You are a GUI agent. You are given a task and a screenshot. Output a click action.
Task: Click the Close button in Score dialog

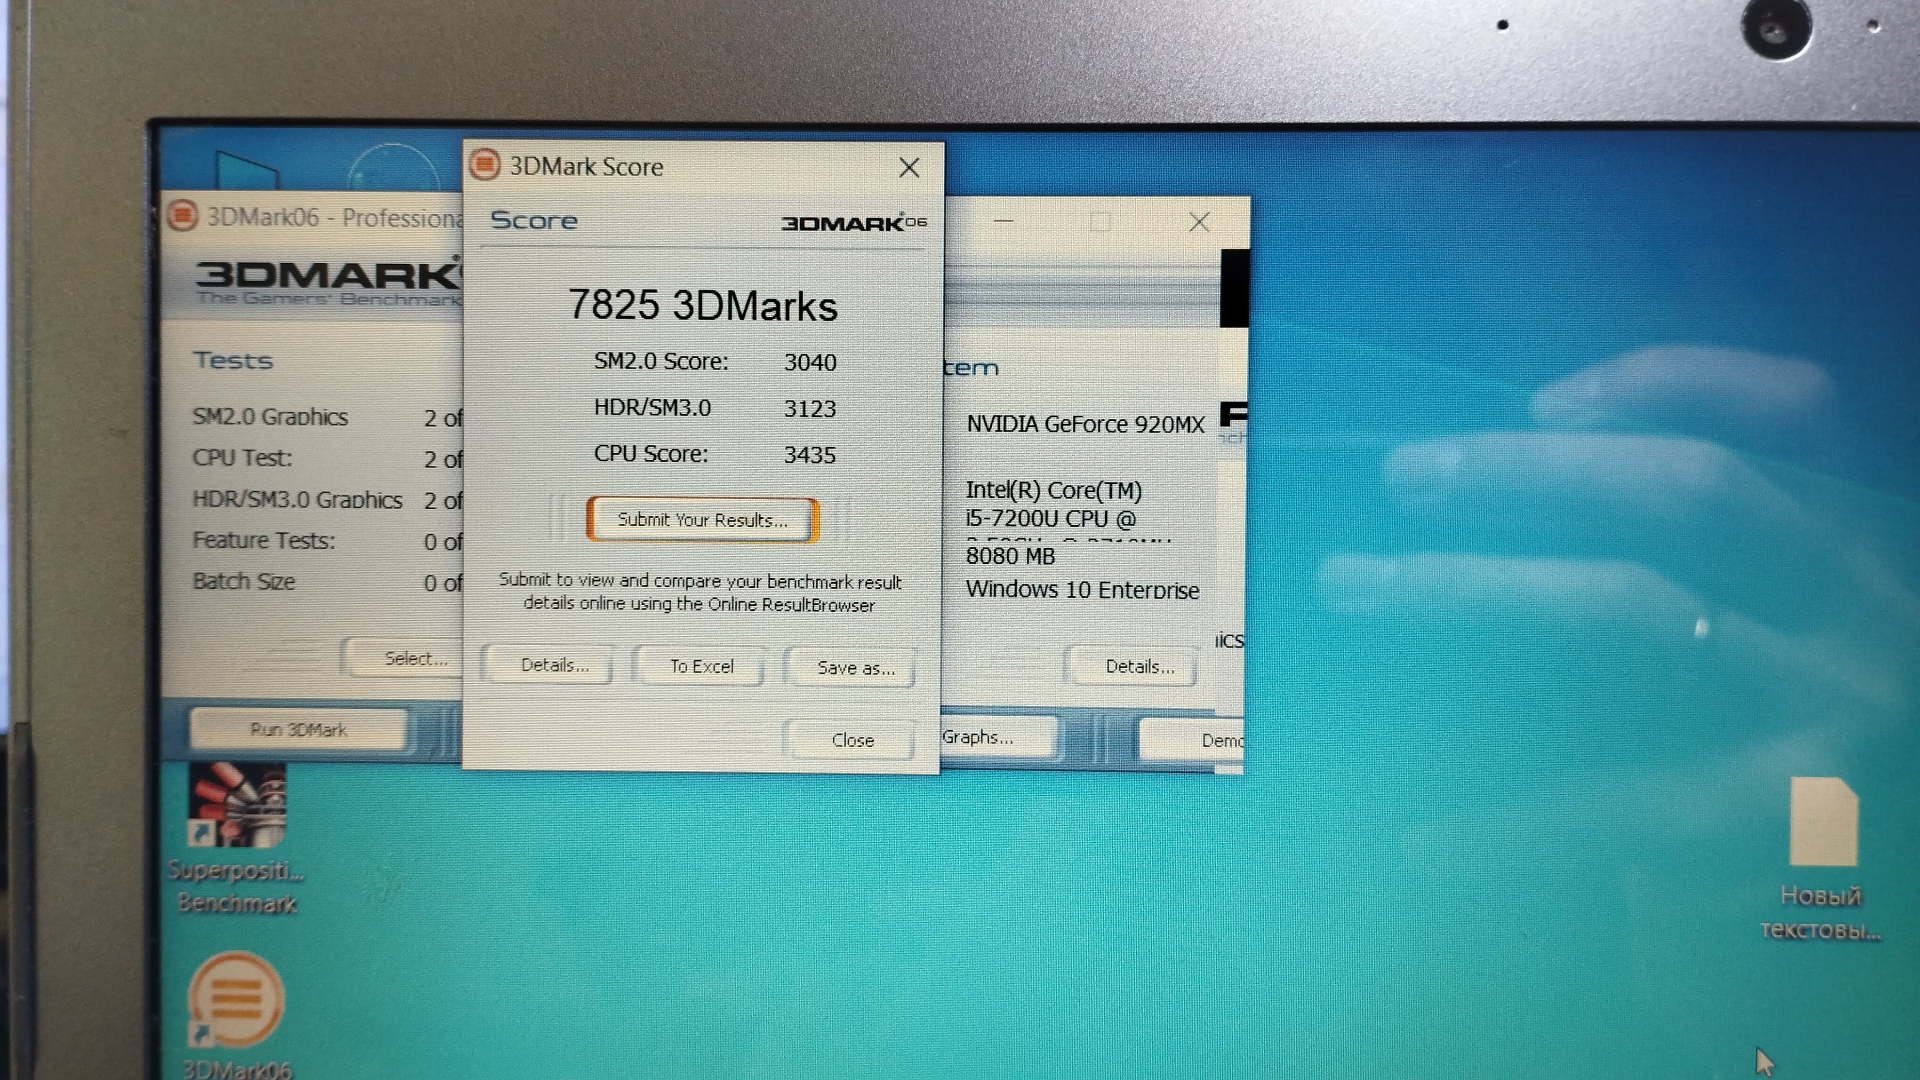point(852,740)
